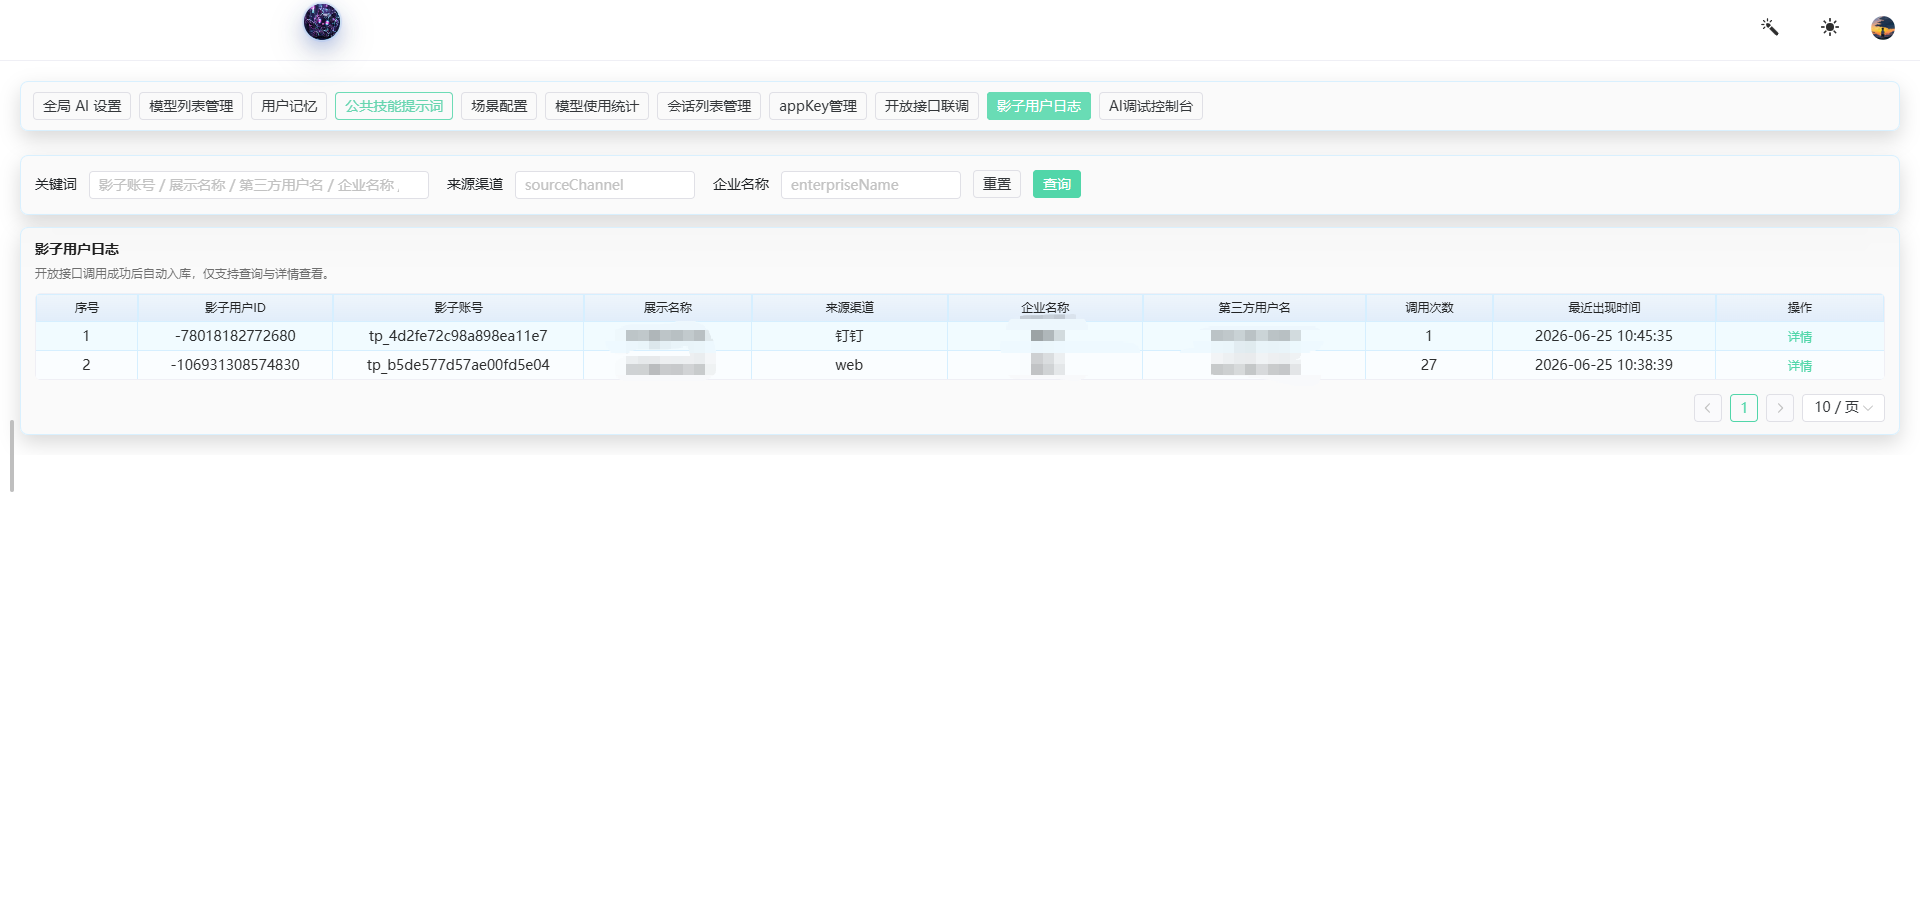Click the enterpriseName input field

point(871,185)
